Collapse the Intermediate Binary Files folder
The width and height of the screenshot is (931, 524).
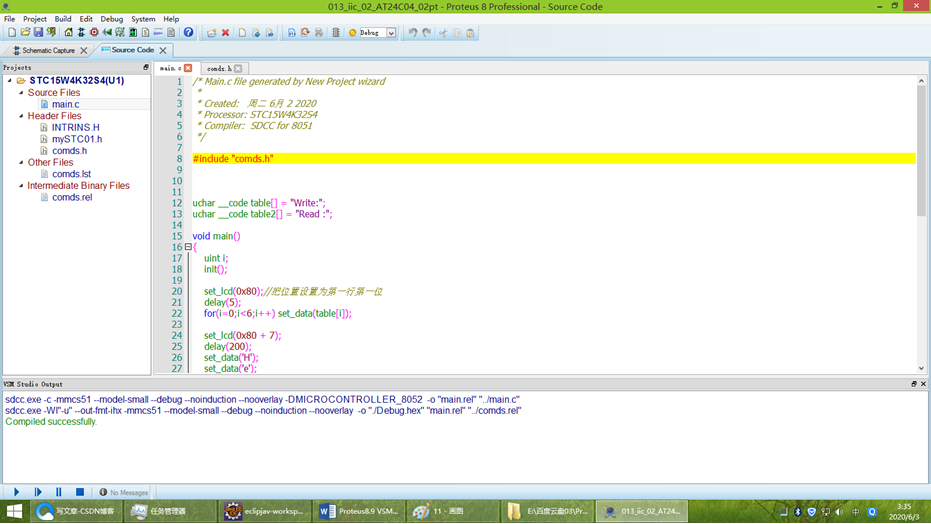pos(21,185)
